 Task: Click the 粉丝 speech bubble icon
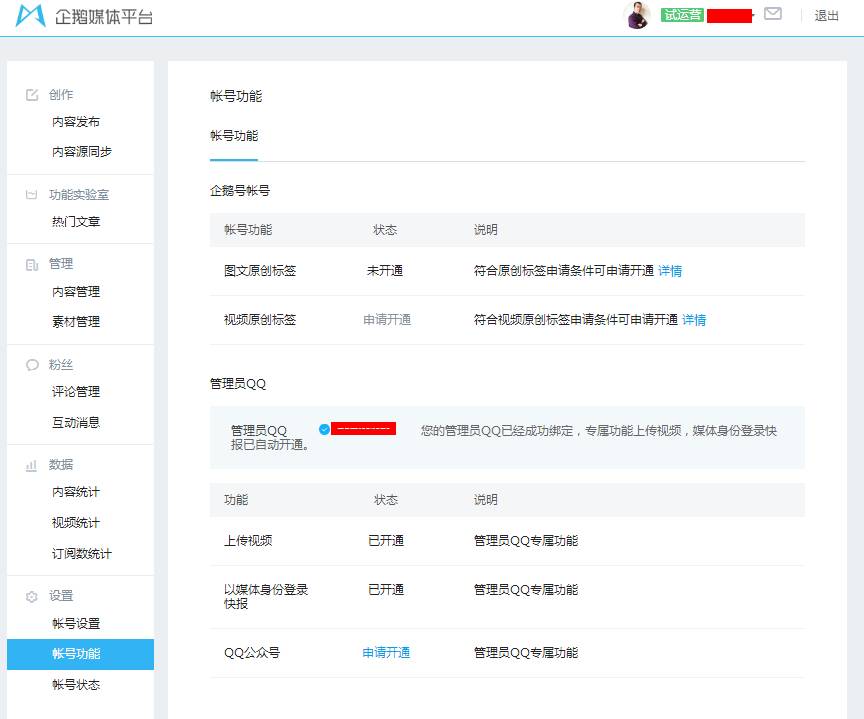(x=31, y=364)
